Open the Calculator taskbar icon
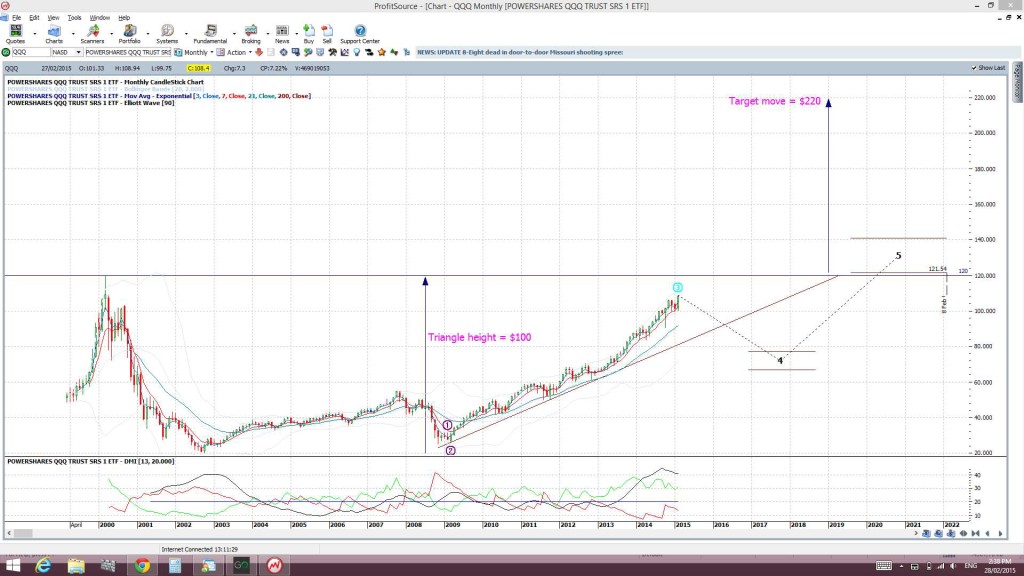1024x576 pixels. 175,566
